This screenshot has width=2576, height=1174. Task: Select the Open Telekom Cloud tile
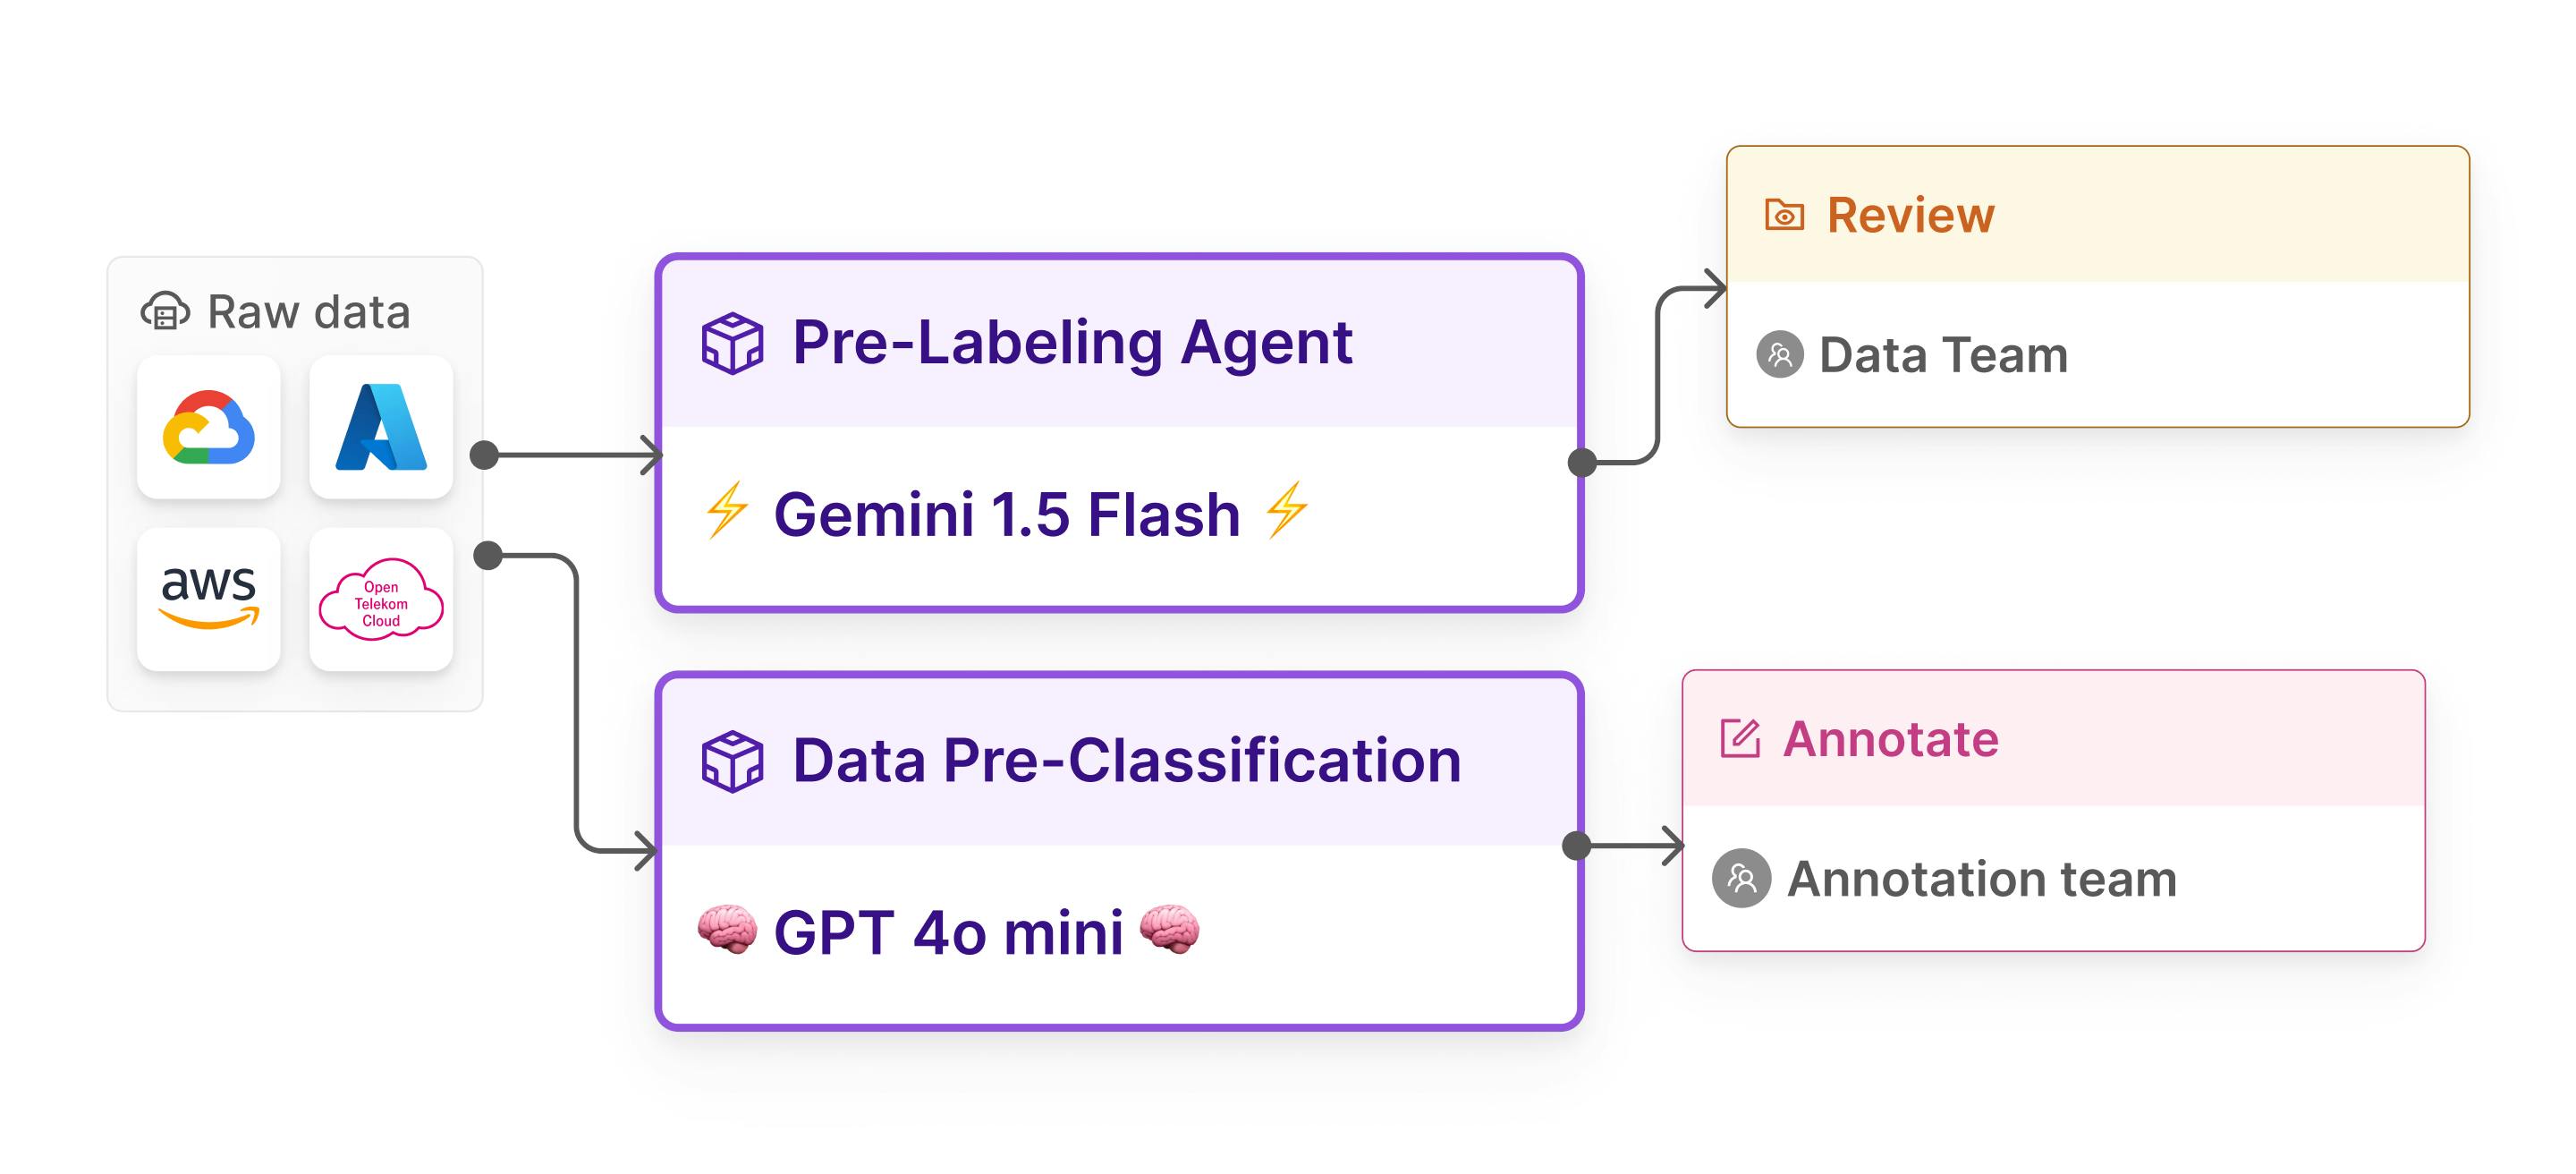click(381, 599)
